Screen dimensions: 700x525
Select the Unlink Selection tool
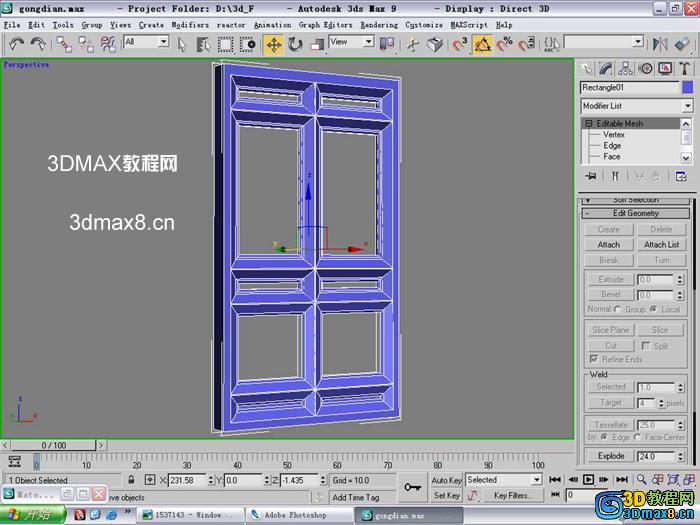point(86,44)
